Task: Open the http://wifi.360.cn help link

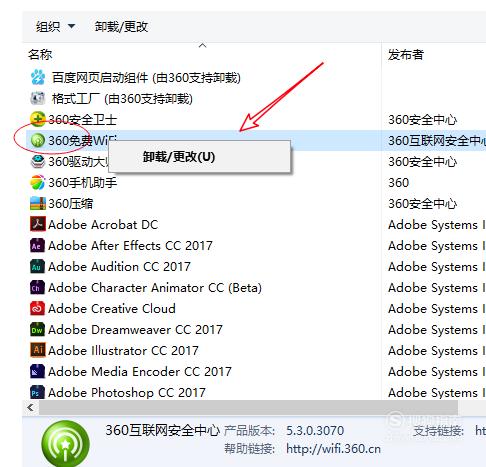Action: [x=333, y=449]
